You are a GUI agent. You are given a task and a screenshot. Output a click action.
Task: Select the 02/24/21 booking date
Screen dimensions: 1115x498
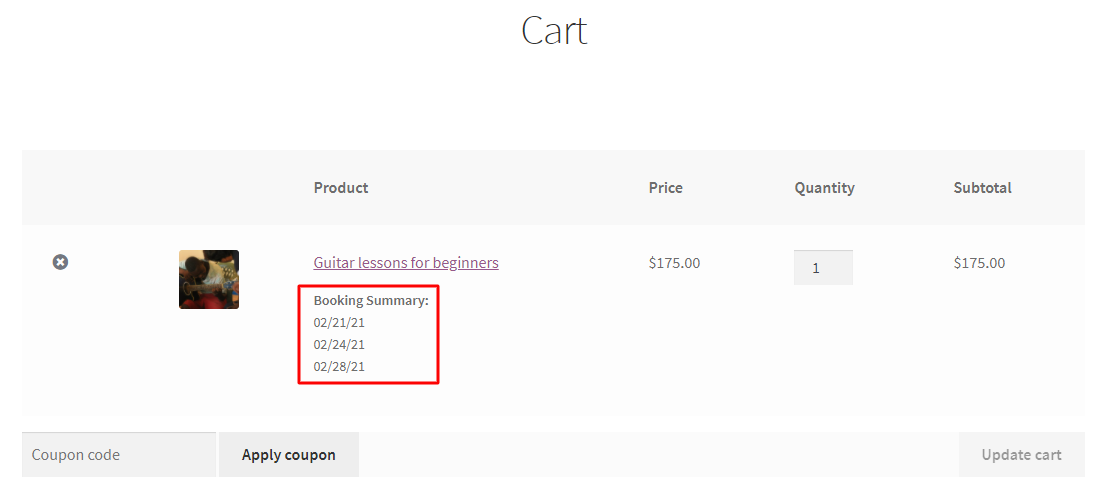tap(339, 344)
